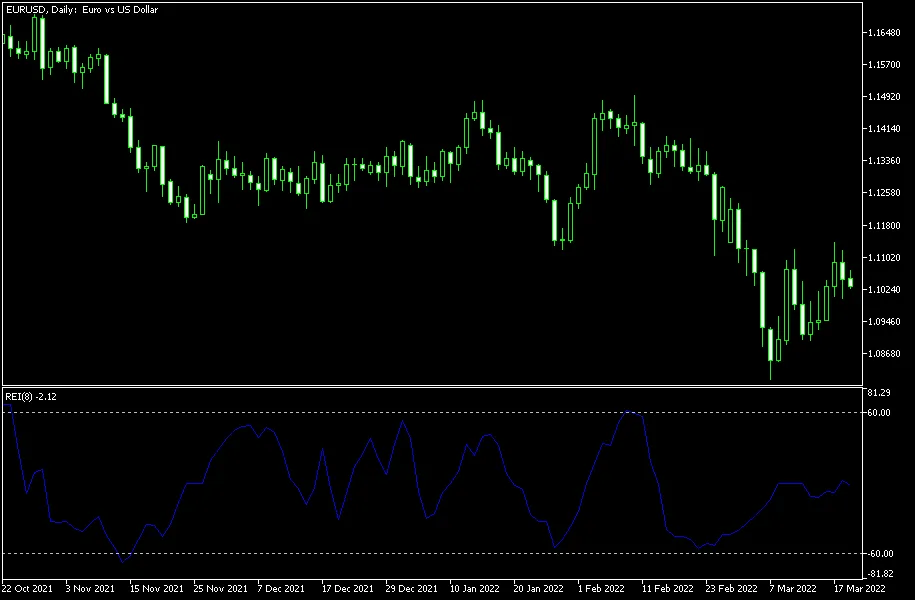Select the 10 Jan 2022 date marker
Image resolution: width=915 pixels, height=600 pixels.
coord(475,589)
